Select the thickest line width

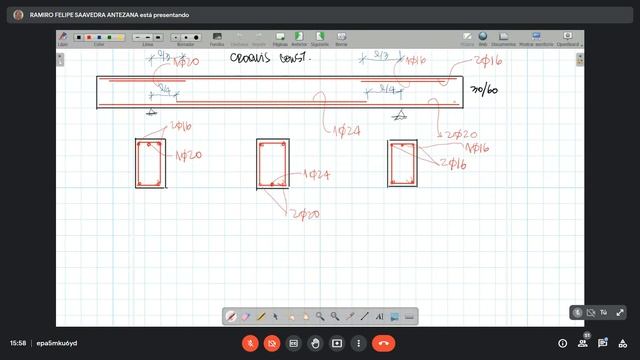[x=158, y=38]
